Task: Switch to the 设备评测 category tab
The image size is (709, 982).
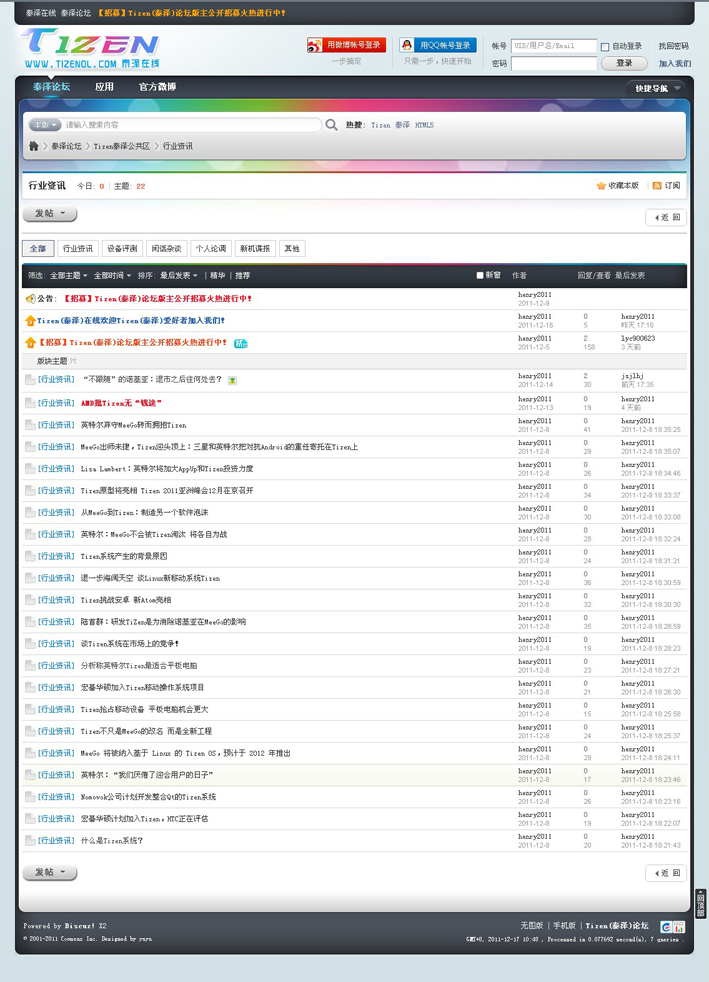Action: pyautogui.click(x=122, y=249)
